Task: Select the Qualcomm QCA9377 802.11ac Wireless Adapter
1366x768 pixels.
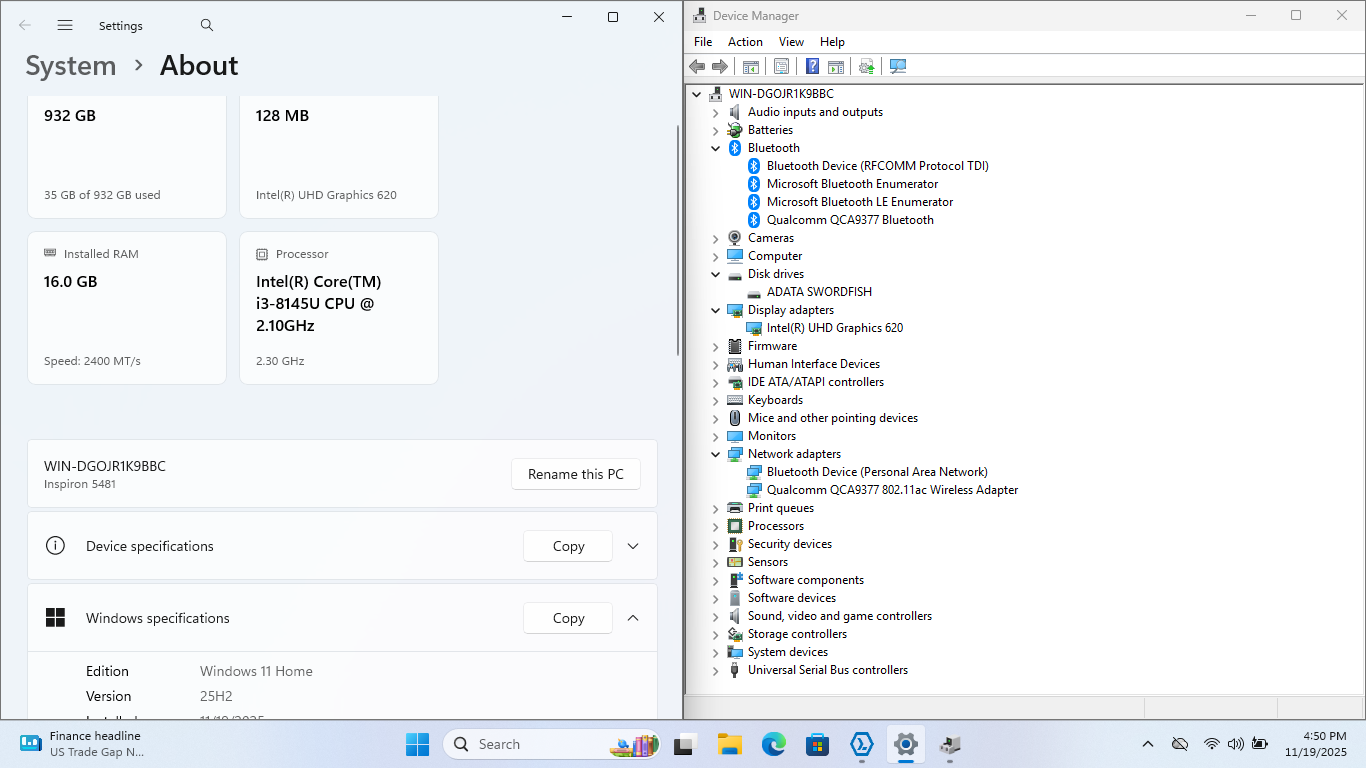Action: 892,490
